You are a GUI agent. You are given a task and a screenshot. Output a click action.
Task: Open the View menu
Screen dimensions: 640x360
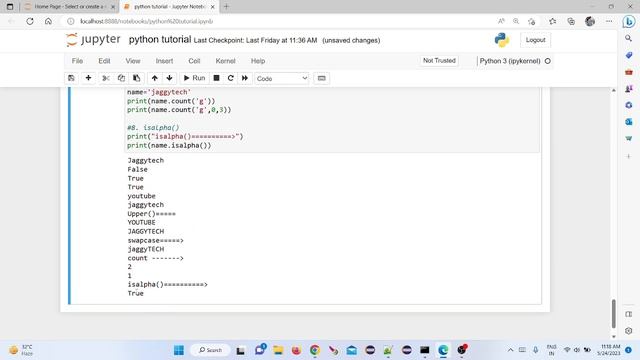133,61
